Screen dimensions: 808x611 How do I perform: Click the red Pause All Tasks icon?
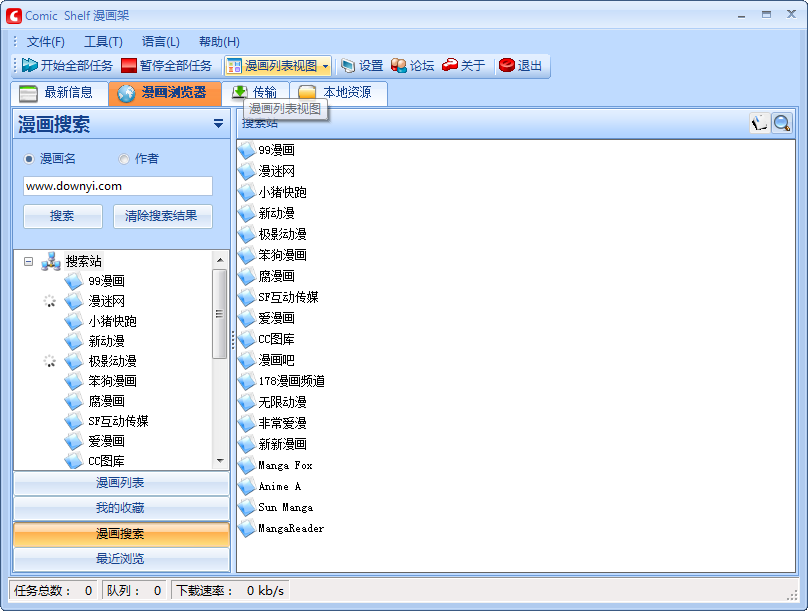128,65
